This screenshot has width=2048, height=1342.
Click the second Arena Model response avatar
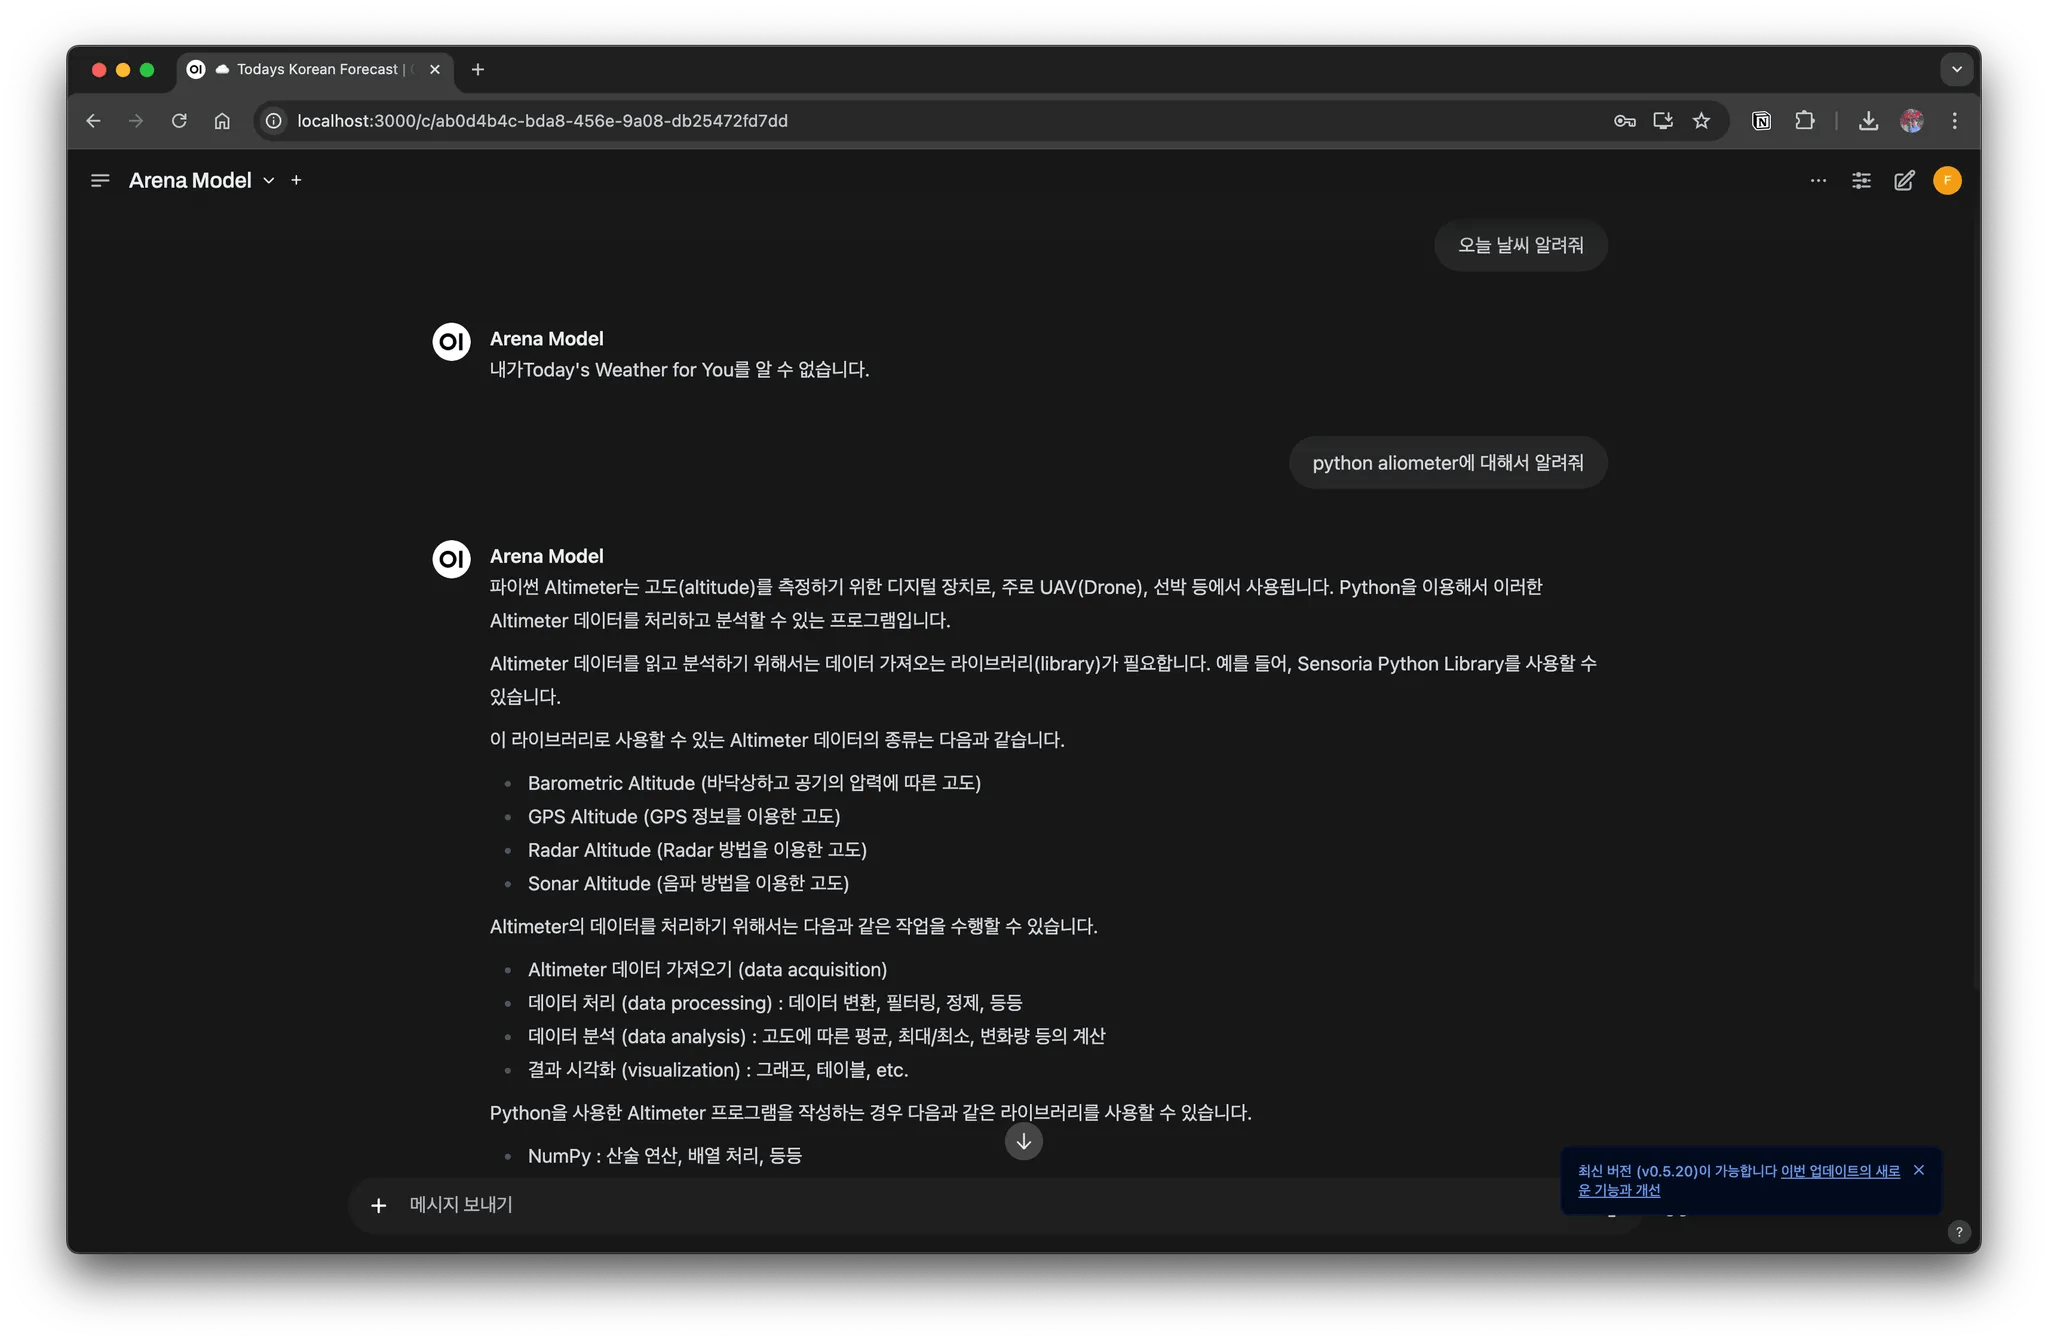click(x=451, y=558)
